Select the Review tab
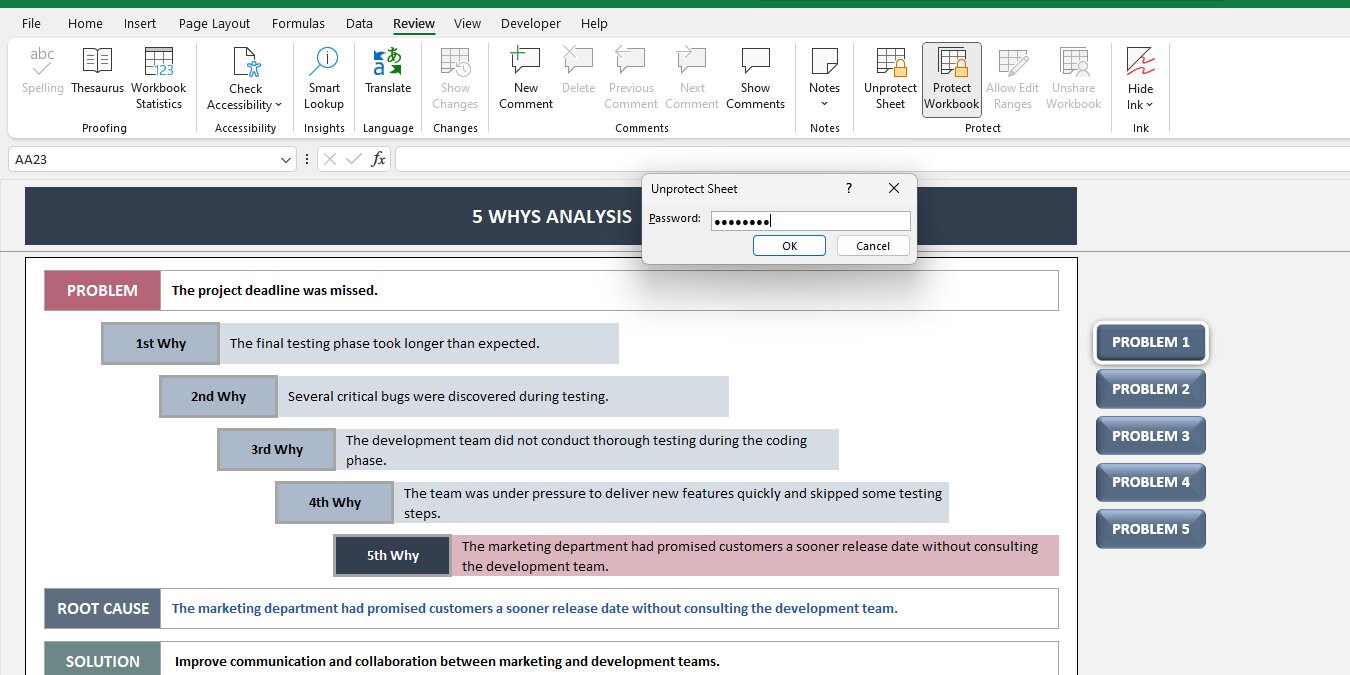Screen dimensions: 1350x675 coord(414,23)
